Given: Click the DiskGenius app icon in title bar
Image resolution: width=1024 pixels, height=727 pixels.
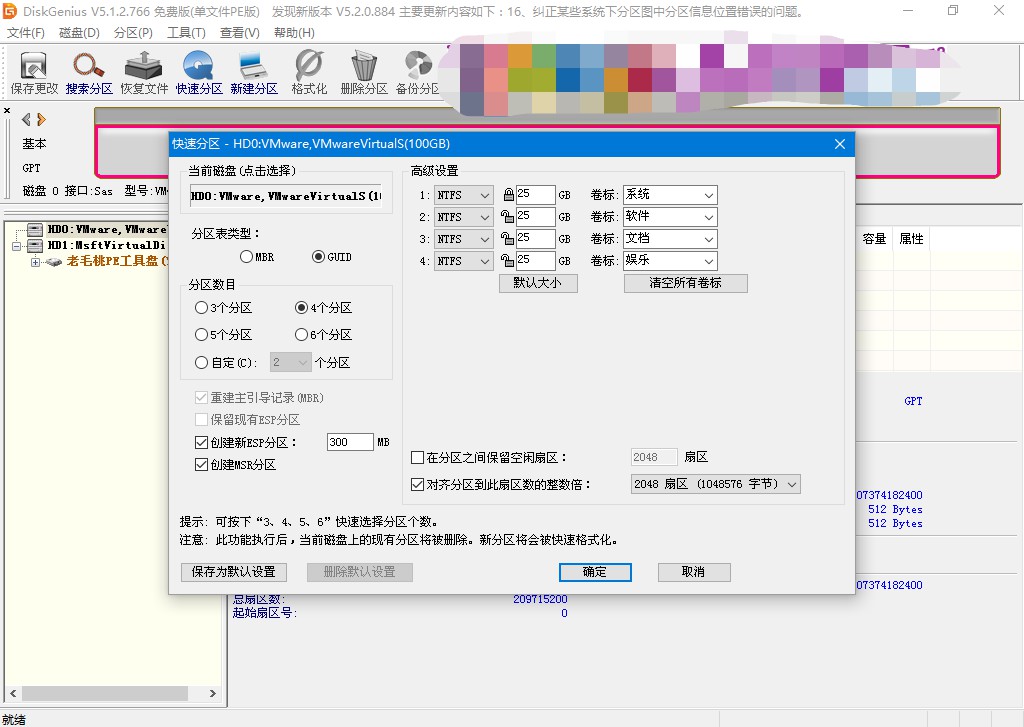Looking at the screenshot, I should tap(10, 10).
